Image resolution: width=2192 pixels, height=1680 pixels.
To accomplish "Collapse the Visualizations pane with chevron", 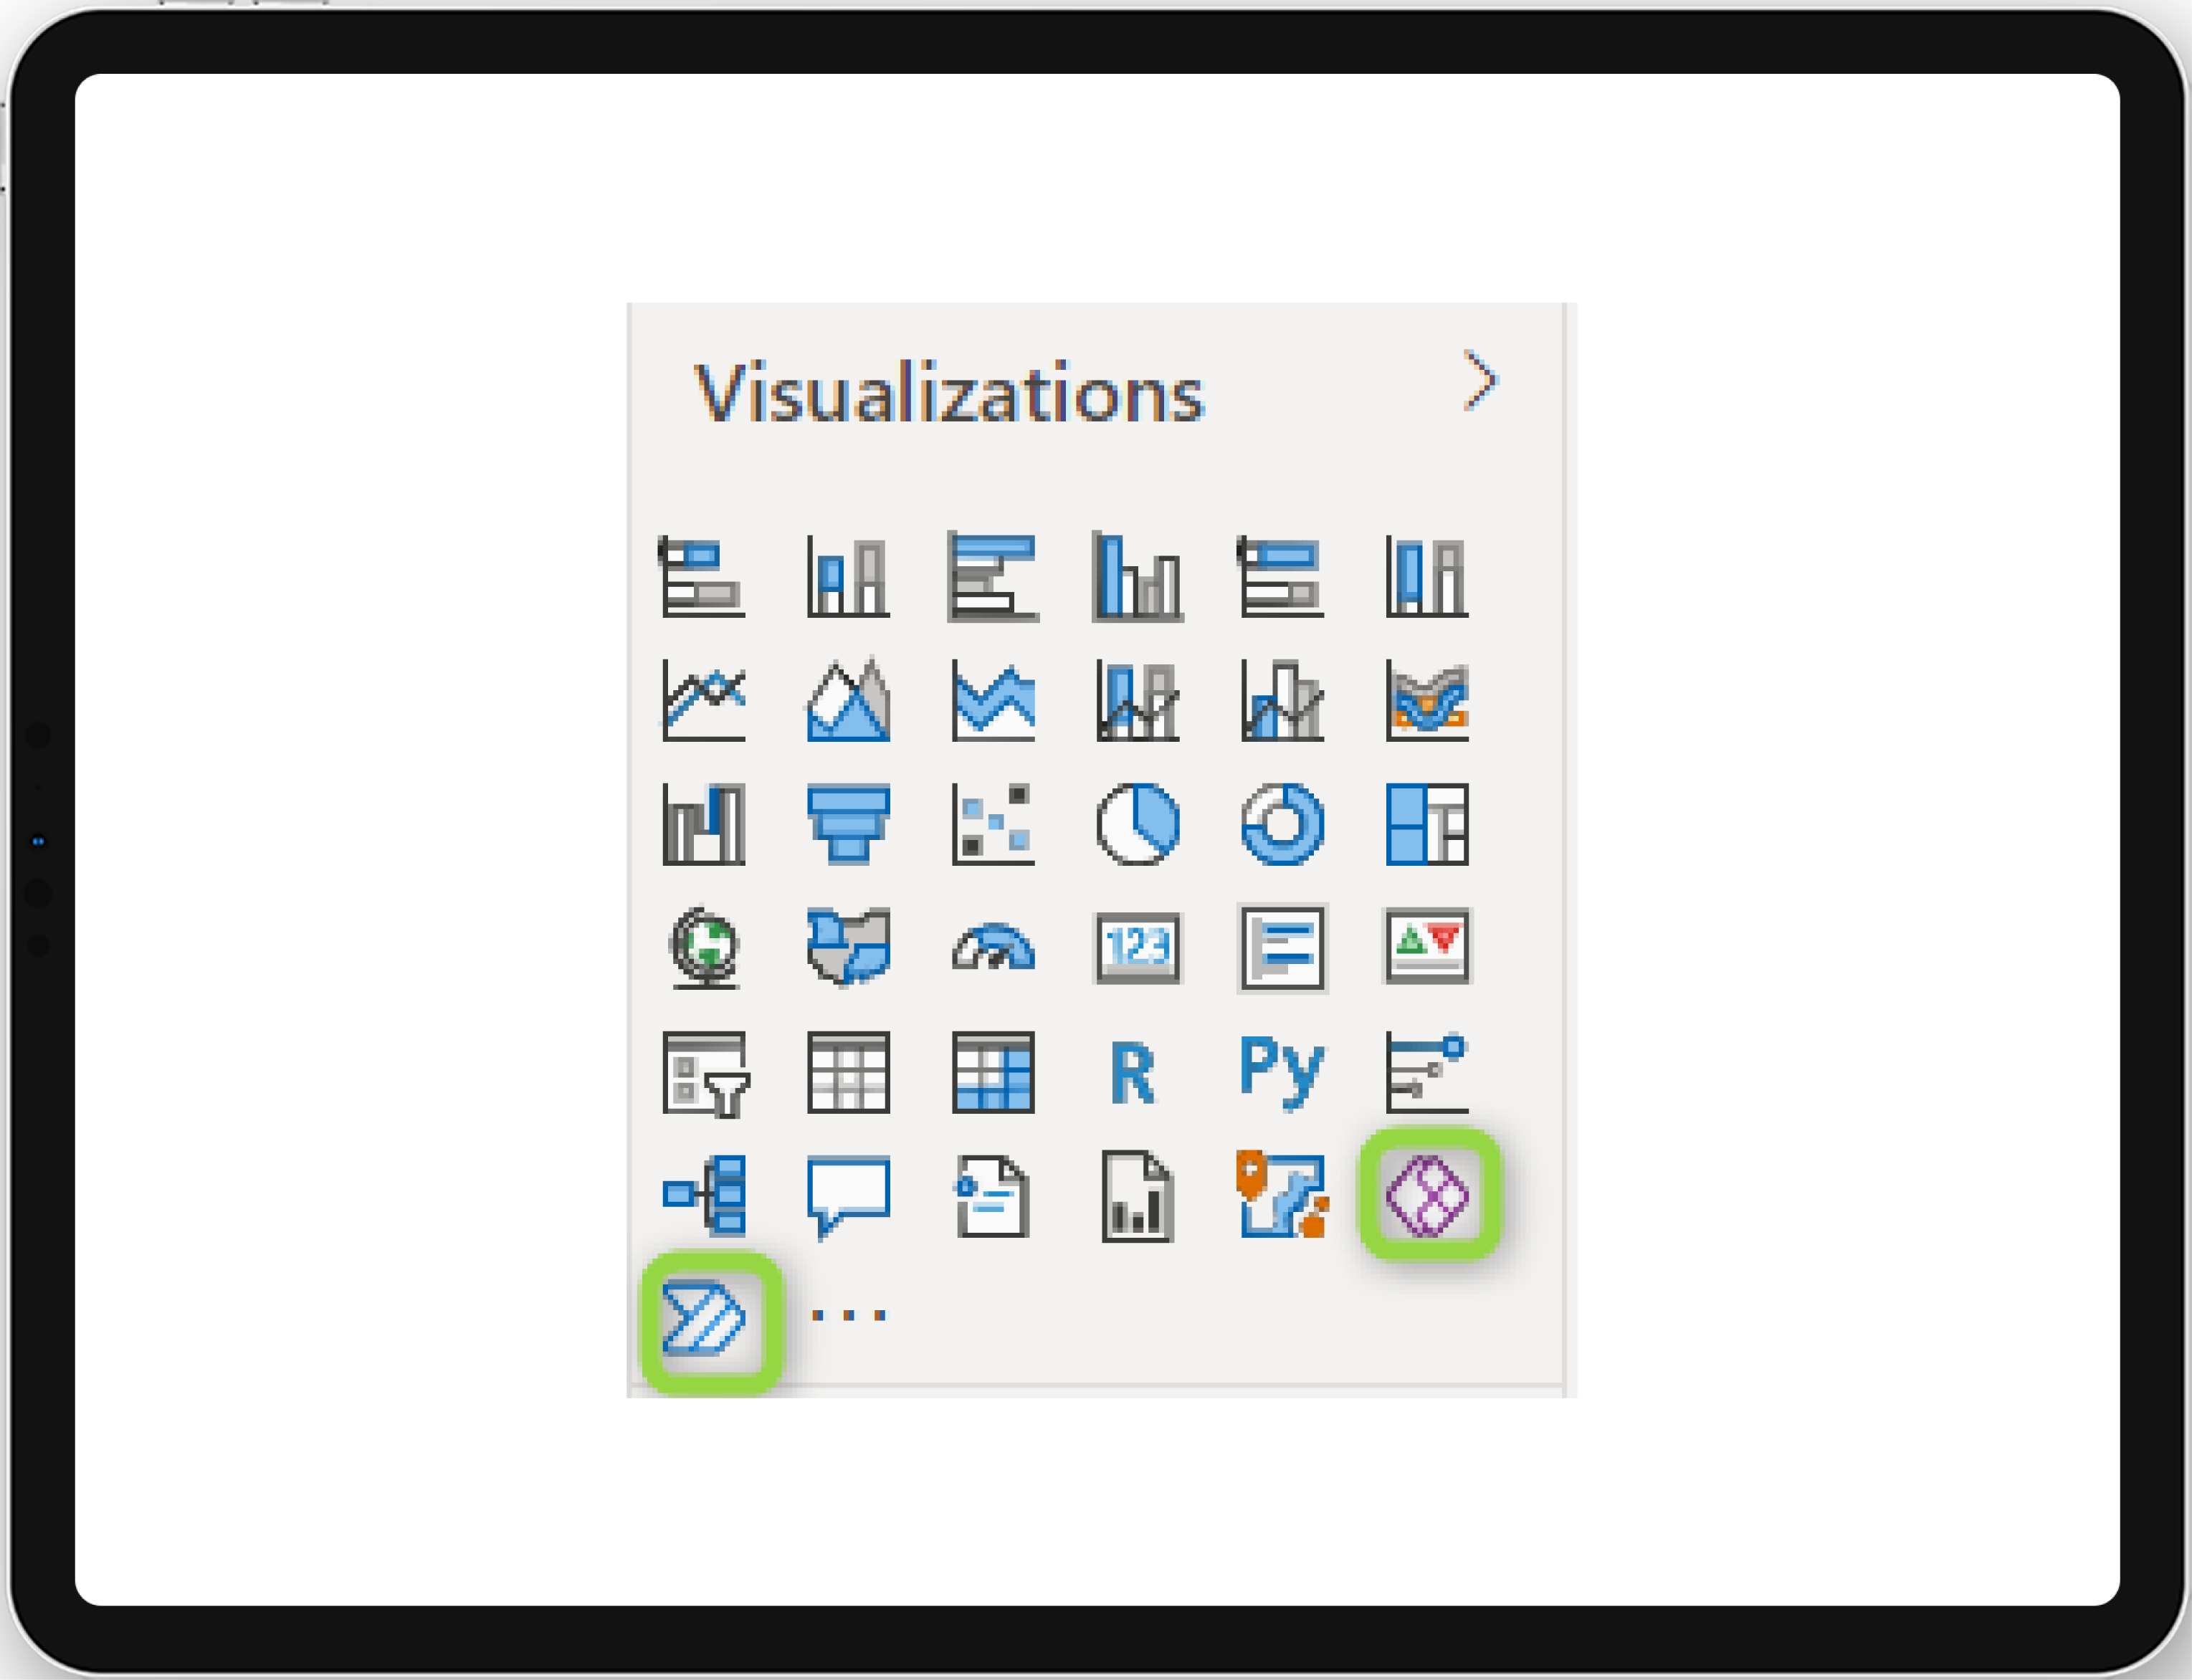I will pos(1480,380).
